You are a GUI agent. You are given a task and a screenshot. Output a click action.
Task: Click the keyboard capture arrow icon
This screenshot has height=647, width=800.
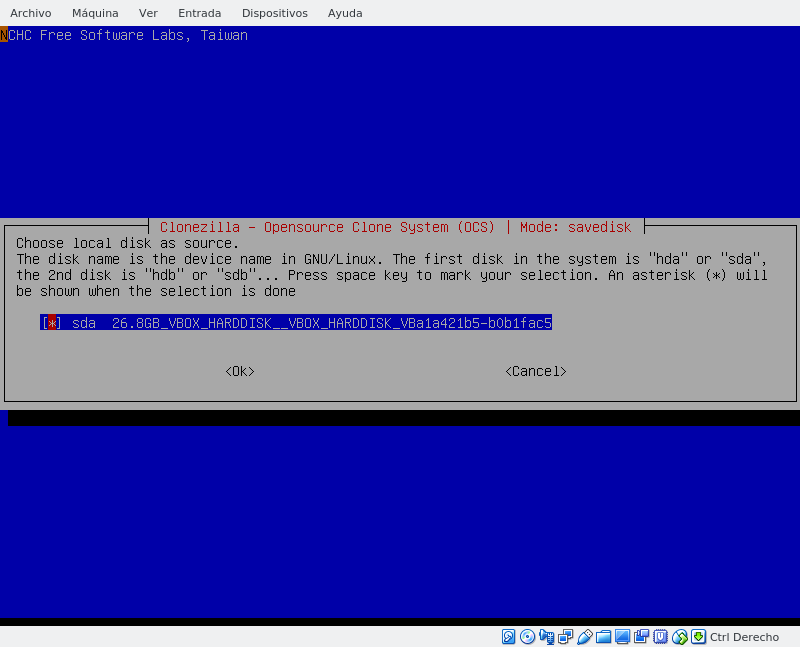click(698, 637)
